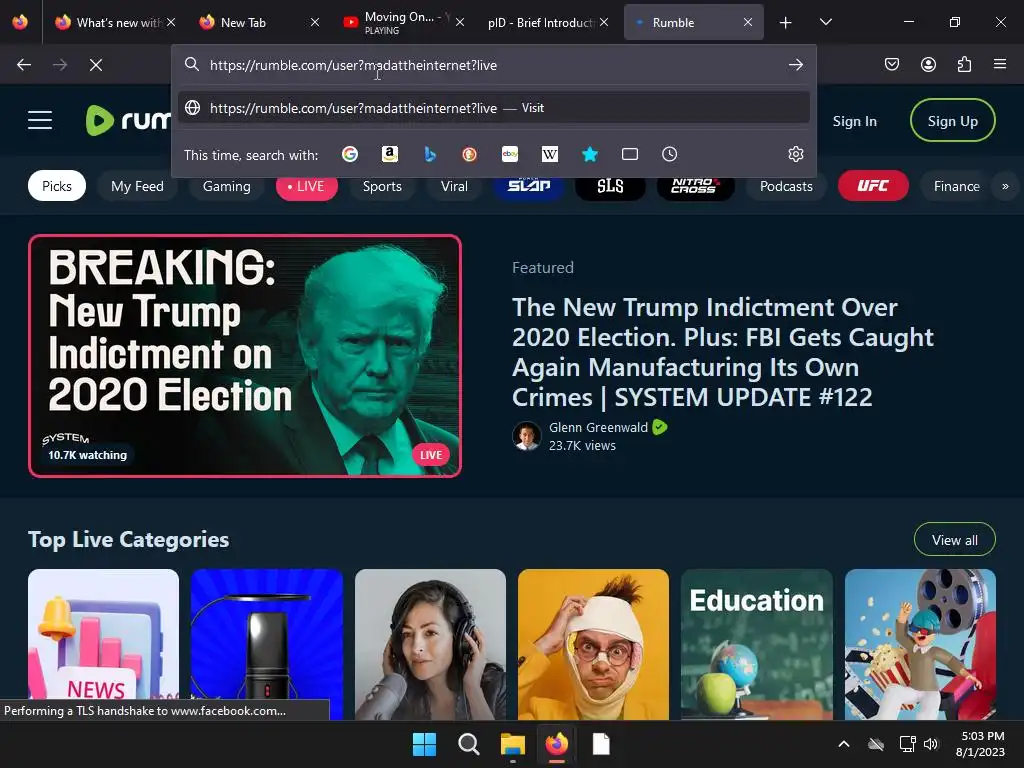Open the Power Slap channel pill
Screen dimensions: 1024x768
(x=528, y=186)
